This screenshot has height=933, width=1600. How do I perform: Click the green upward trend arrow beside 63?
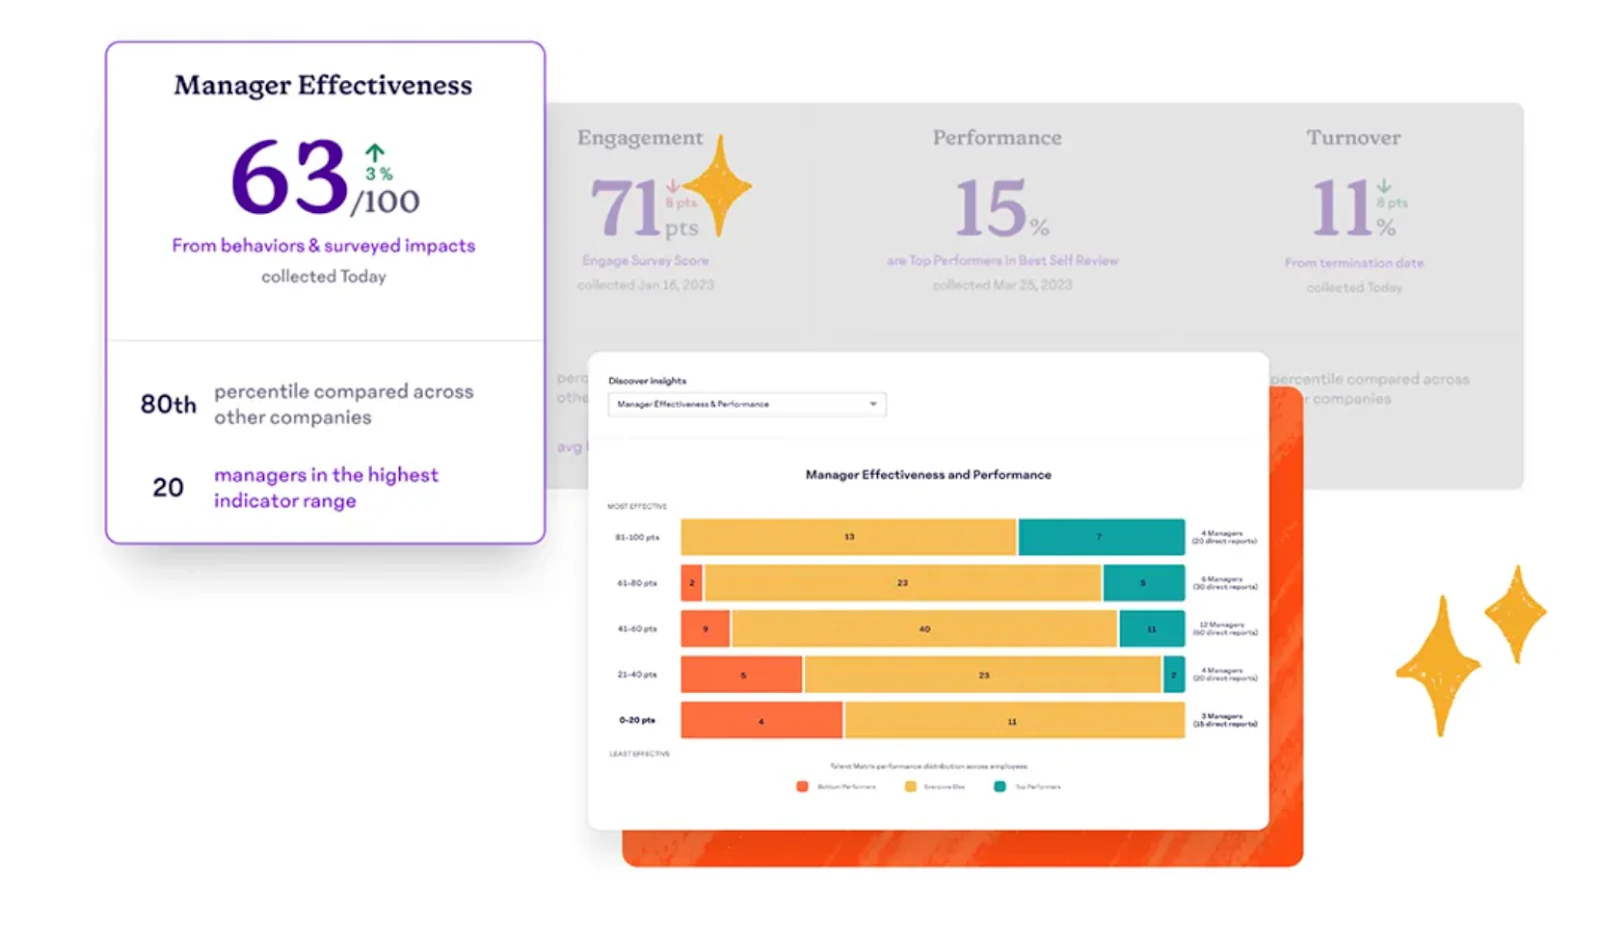(374, 153)
